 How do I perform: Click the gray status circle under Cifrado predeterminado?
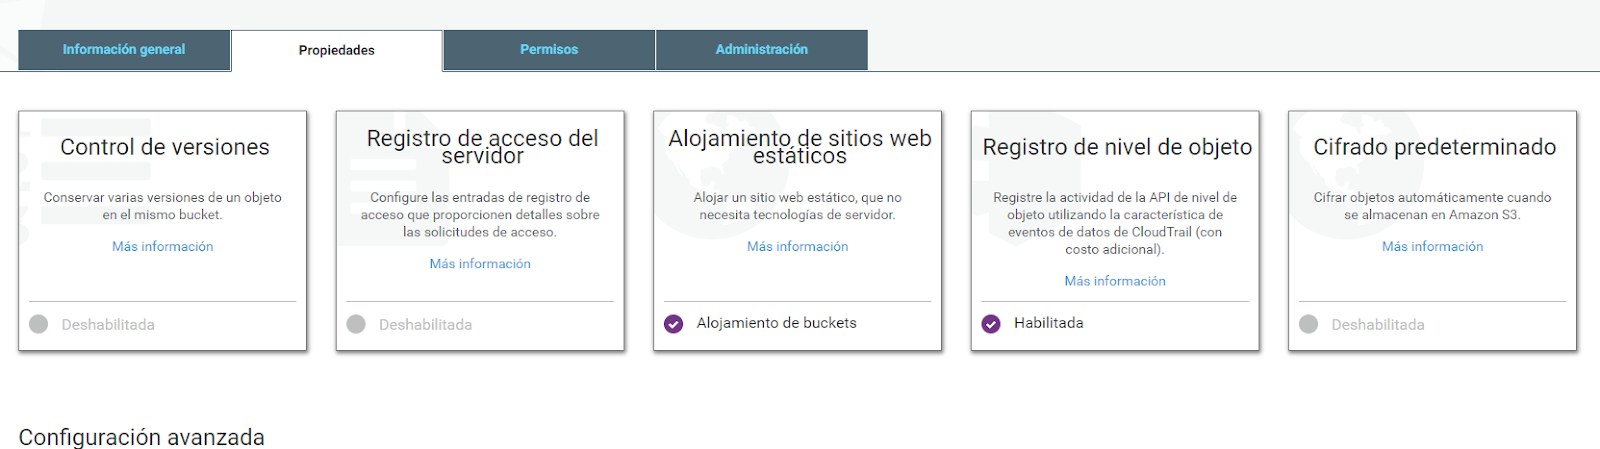(x=1309, y=324)
